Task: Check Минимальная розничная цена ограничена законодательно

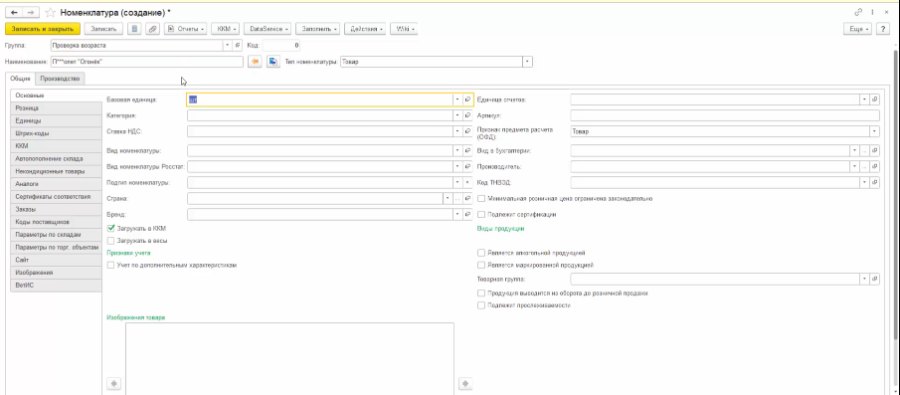Action: point(481,199)
